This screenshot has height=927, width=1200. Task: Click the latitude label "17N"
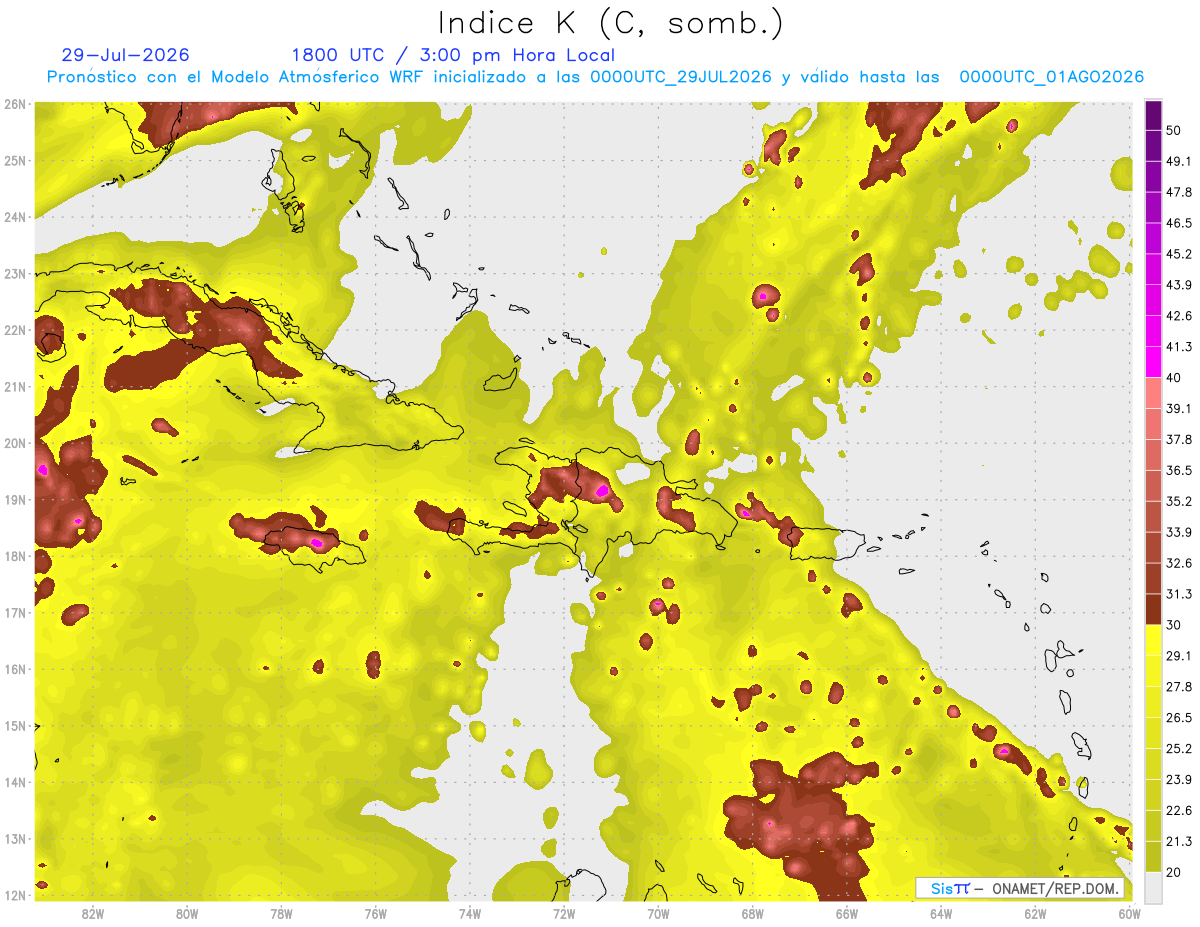tap(14, 612)
